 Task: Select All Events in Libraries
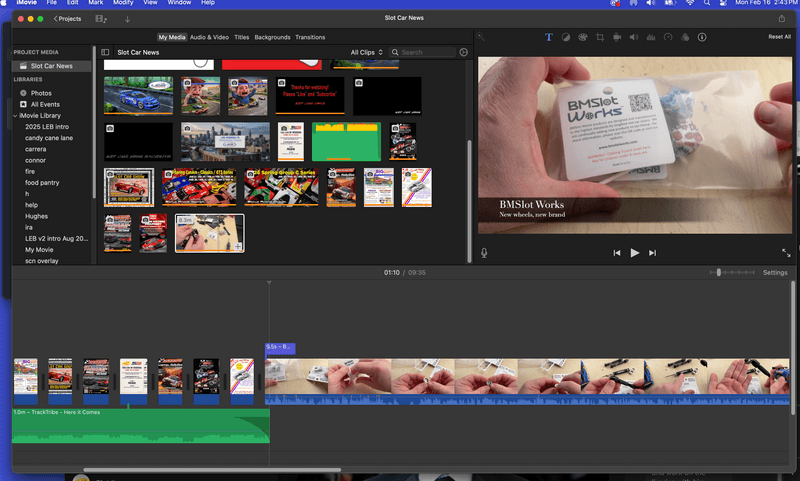click(45, 105)
